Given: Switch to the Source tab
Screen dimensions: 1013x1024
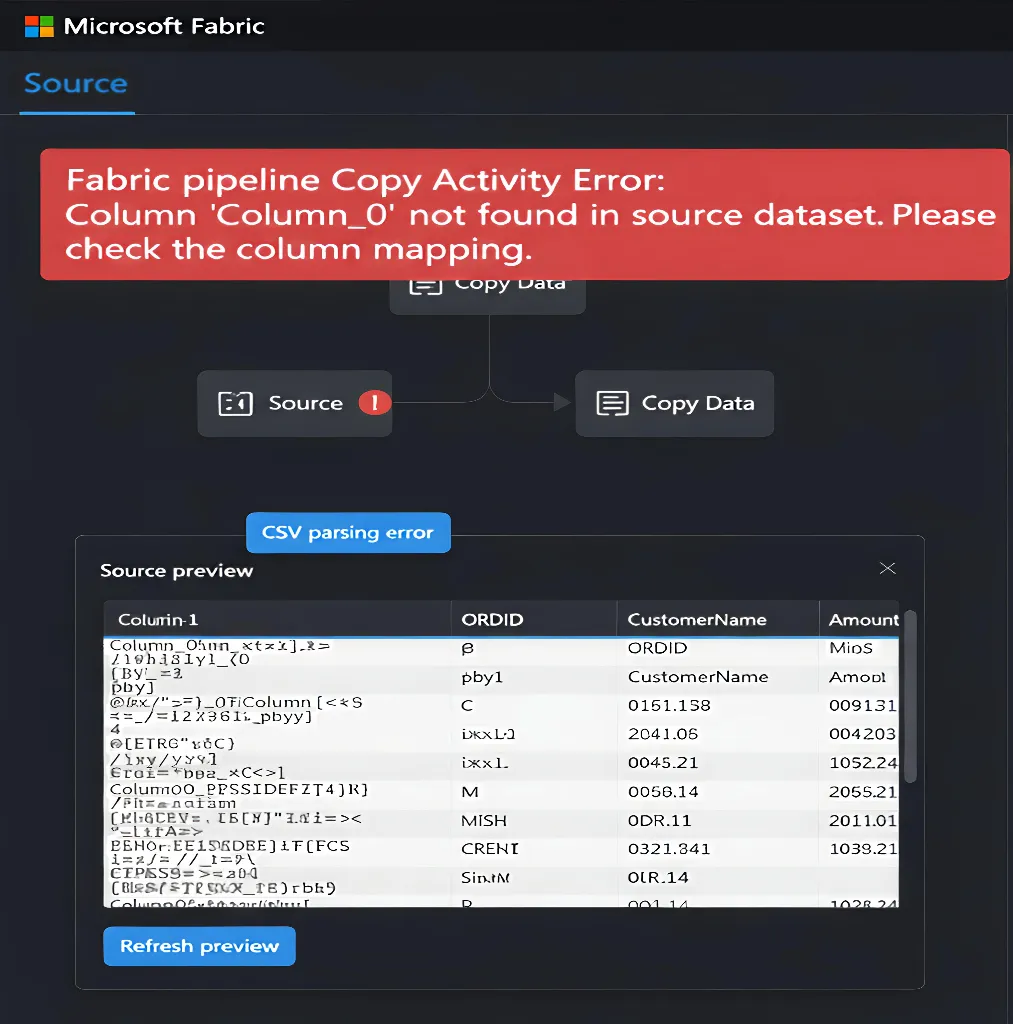Looking at the screenshot, I should 75,84.
